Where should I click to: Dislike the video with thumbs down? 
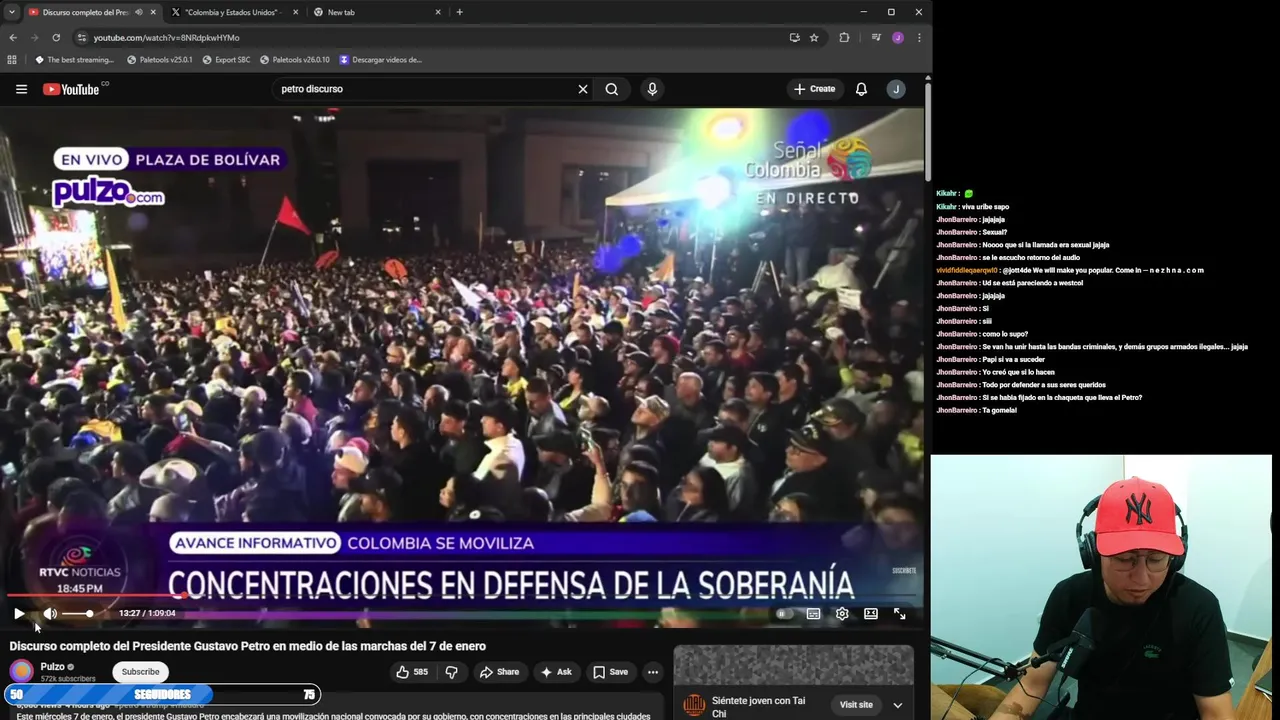pos(451,672)
